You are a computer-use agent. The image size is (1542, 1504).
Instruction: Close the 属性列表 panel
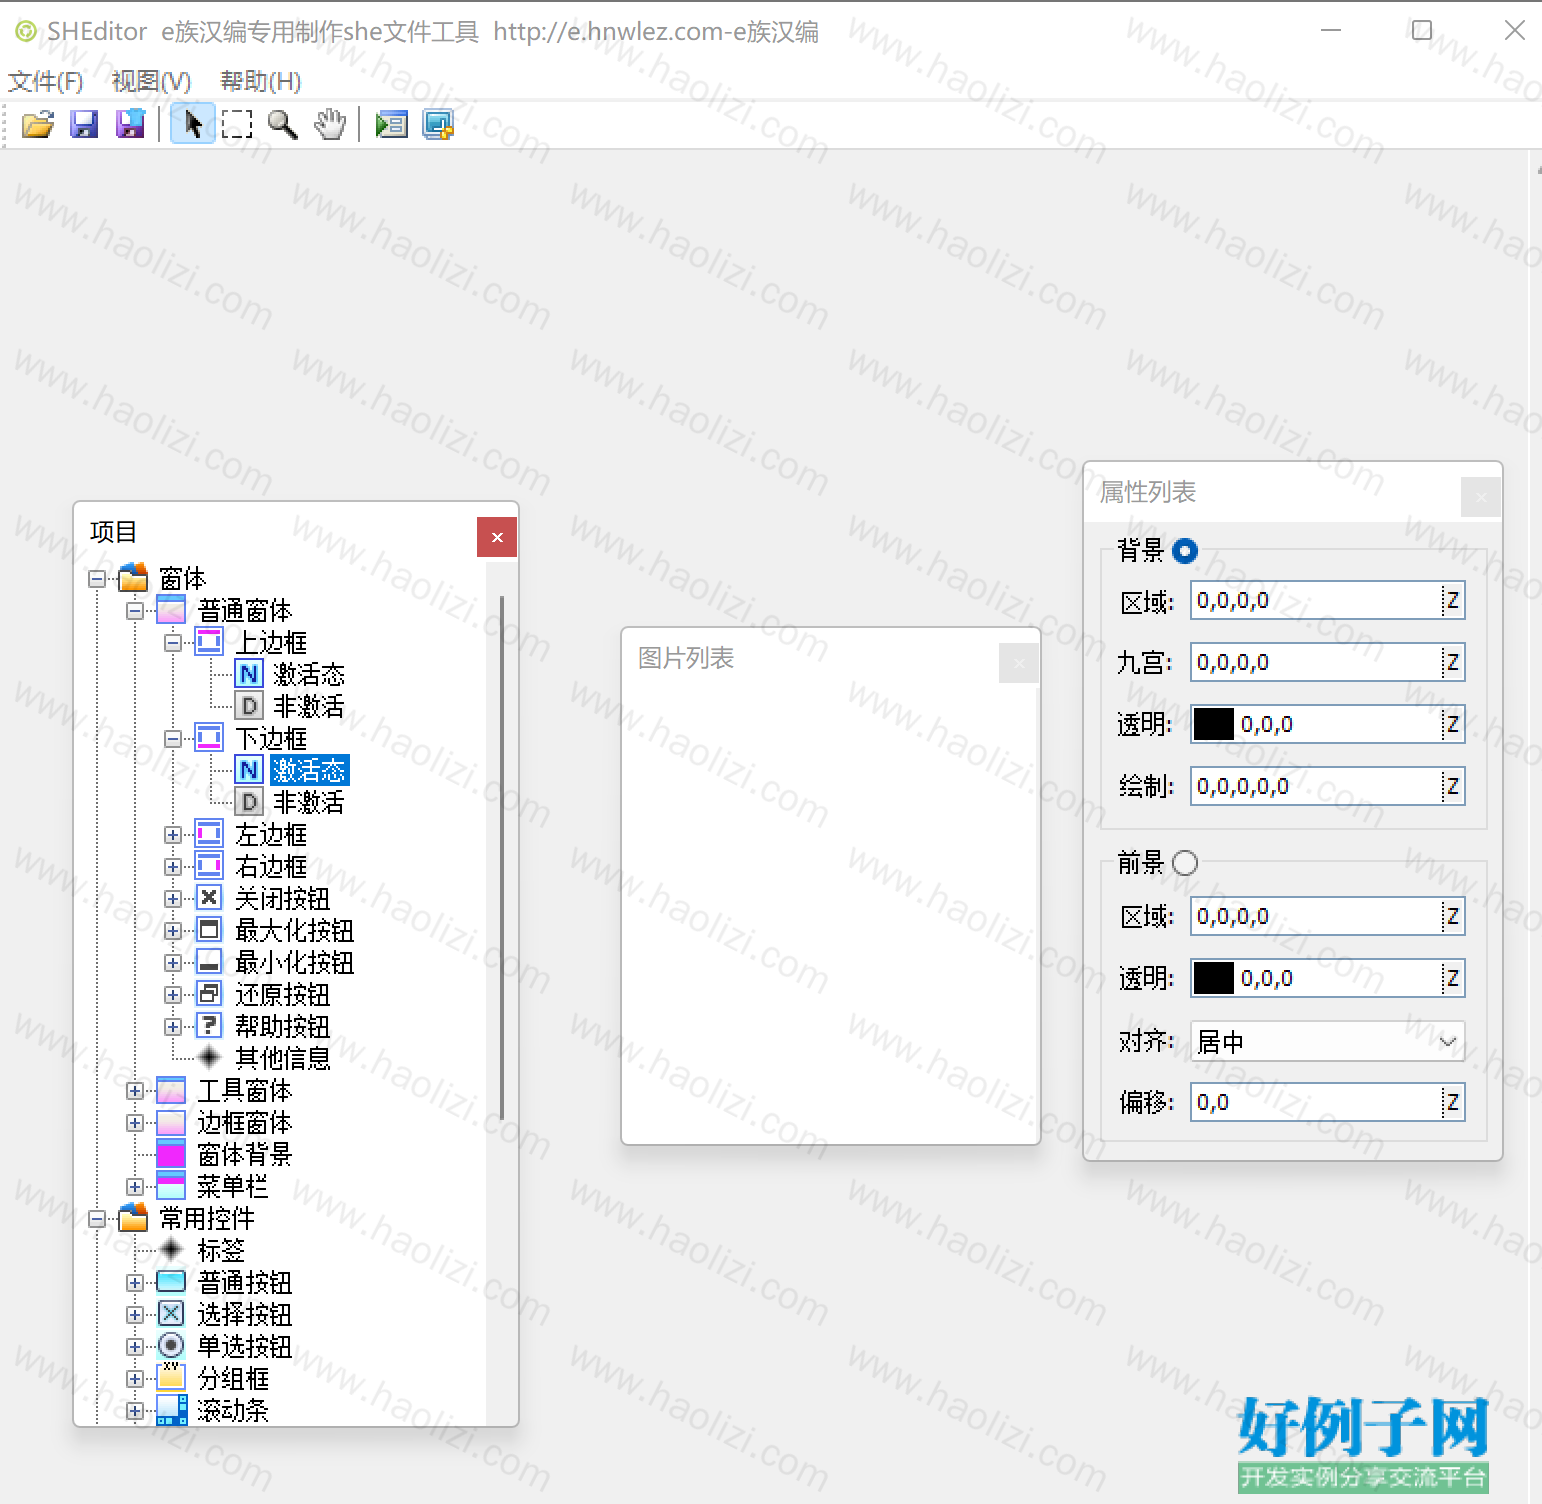pos(1481,497)
